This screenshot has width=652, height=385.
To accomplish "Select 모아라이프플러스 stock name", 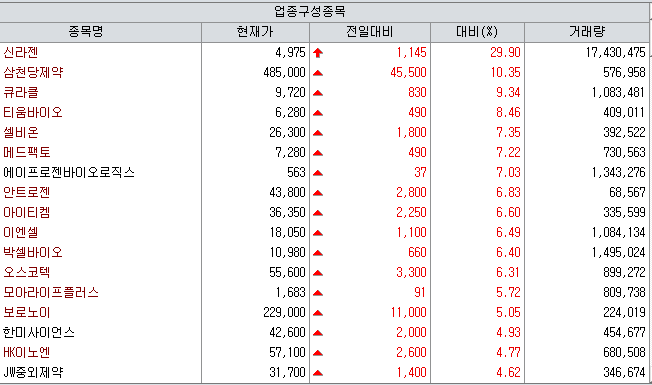I will (x=51, y=292).
